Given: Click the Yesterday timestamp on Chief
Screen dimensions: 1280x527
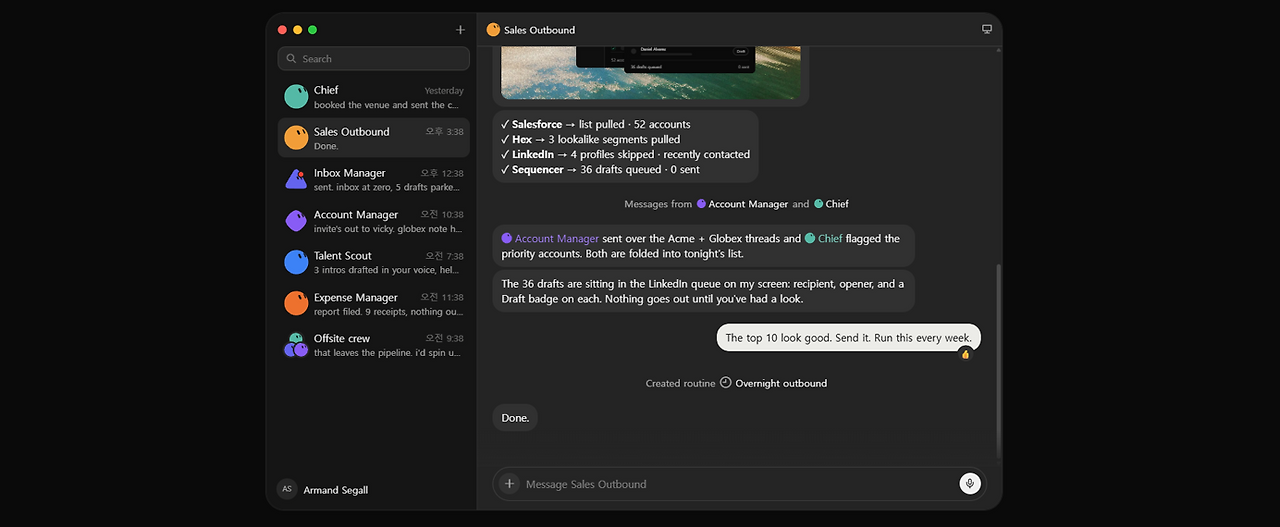Looking at the screenshot, I should tap(444, 91).
